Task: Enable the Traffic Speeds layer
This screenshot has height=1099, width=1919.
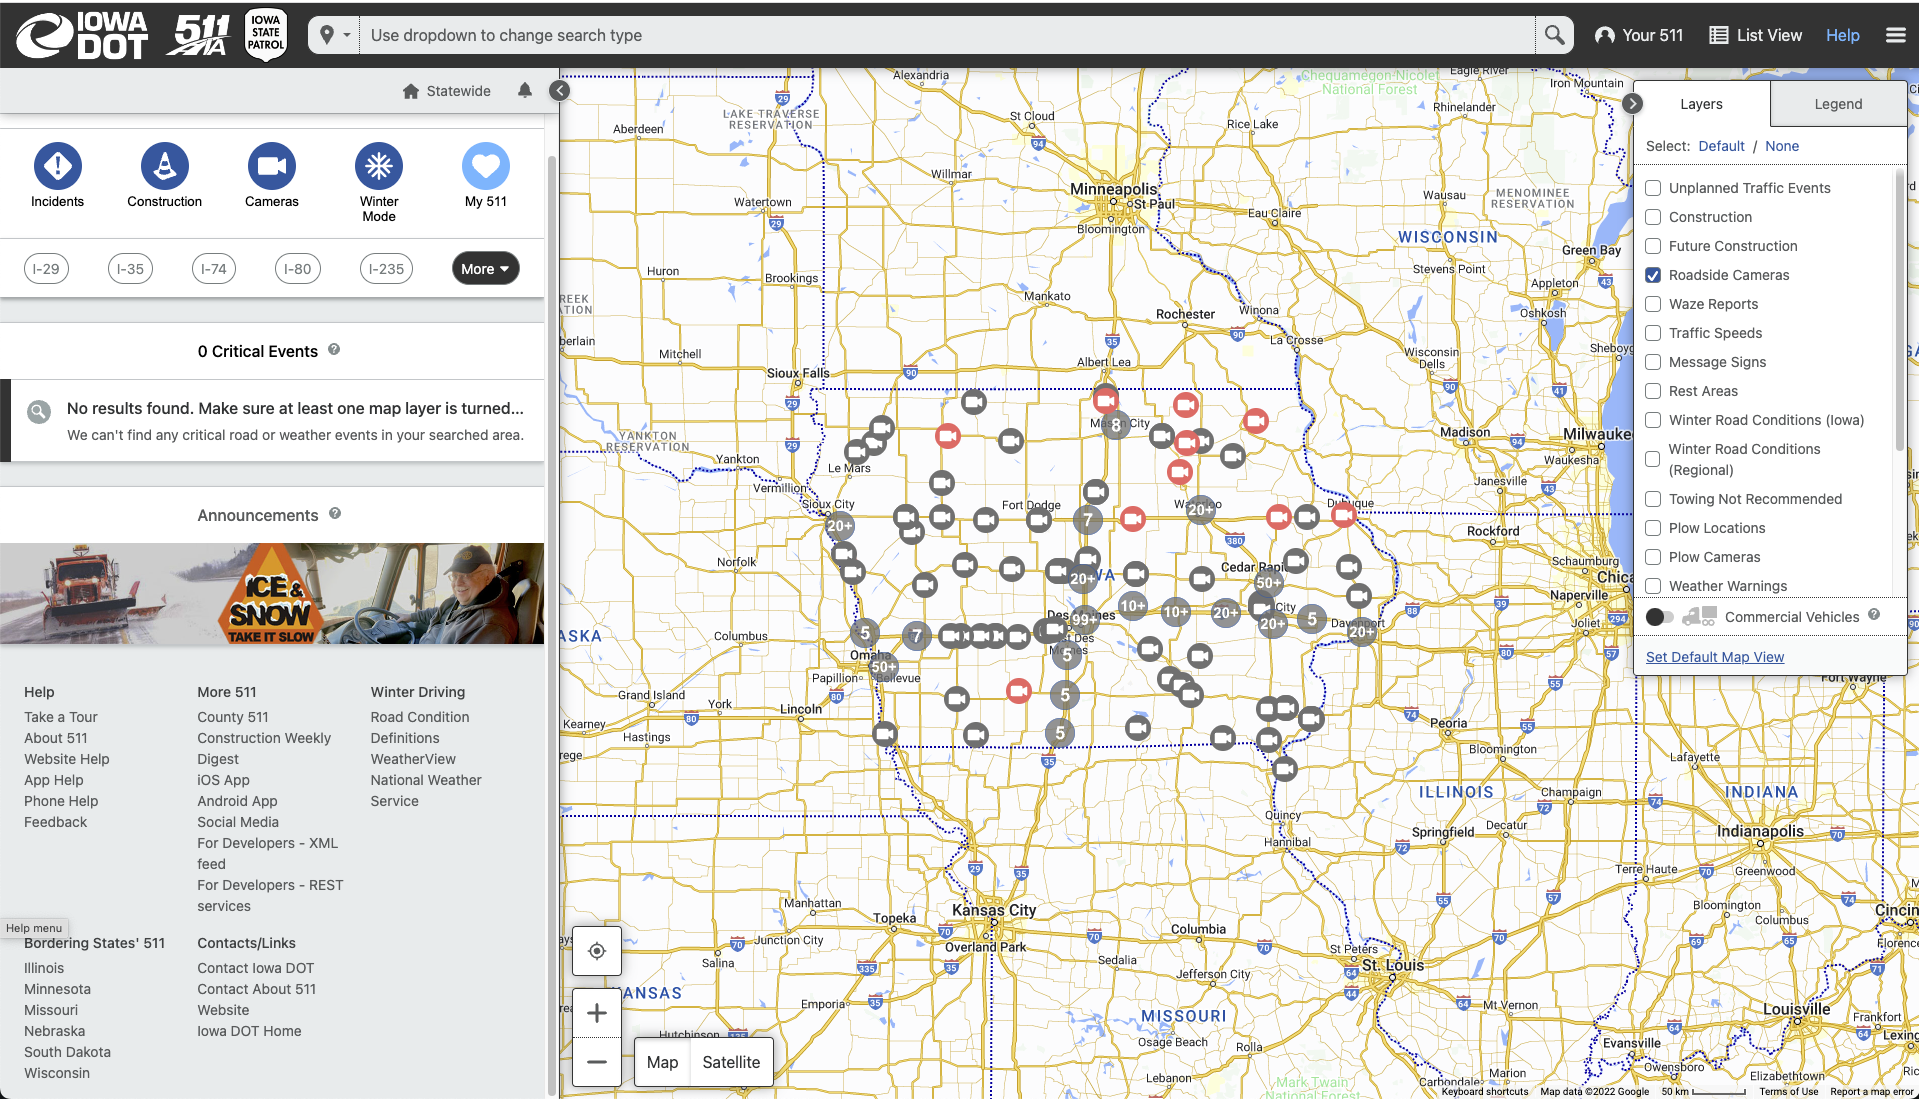Action: (x=1653, y=333)
